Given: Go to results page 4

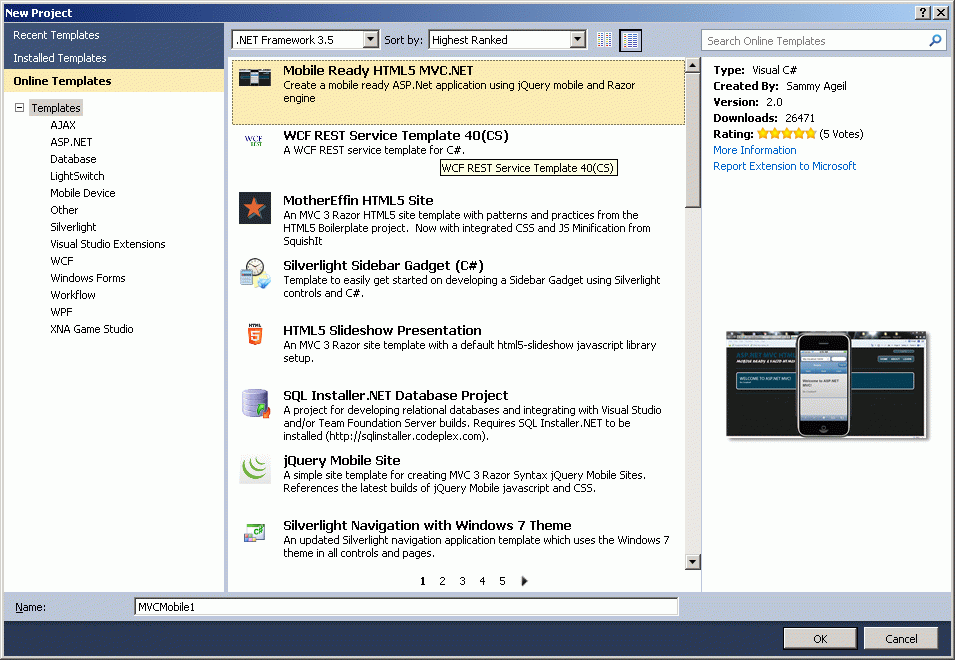Looking at the screenshot, I should pyautogui.click(x=482, y=581).
